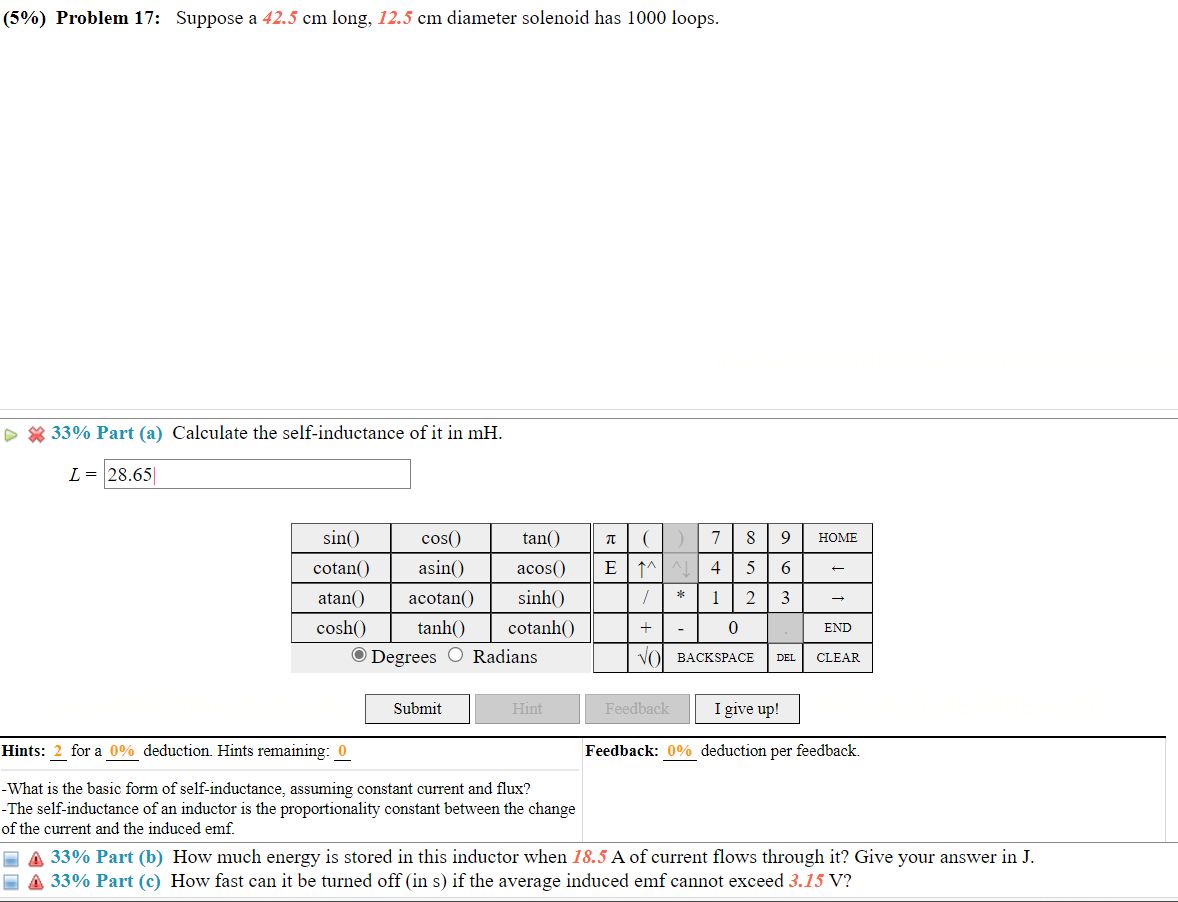Image resolution: width=1178 pixels, height=902 pixels.
Task: Click the exponent ↑^ key on keypad
Action: (645, 567)
